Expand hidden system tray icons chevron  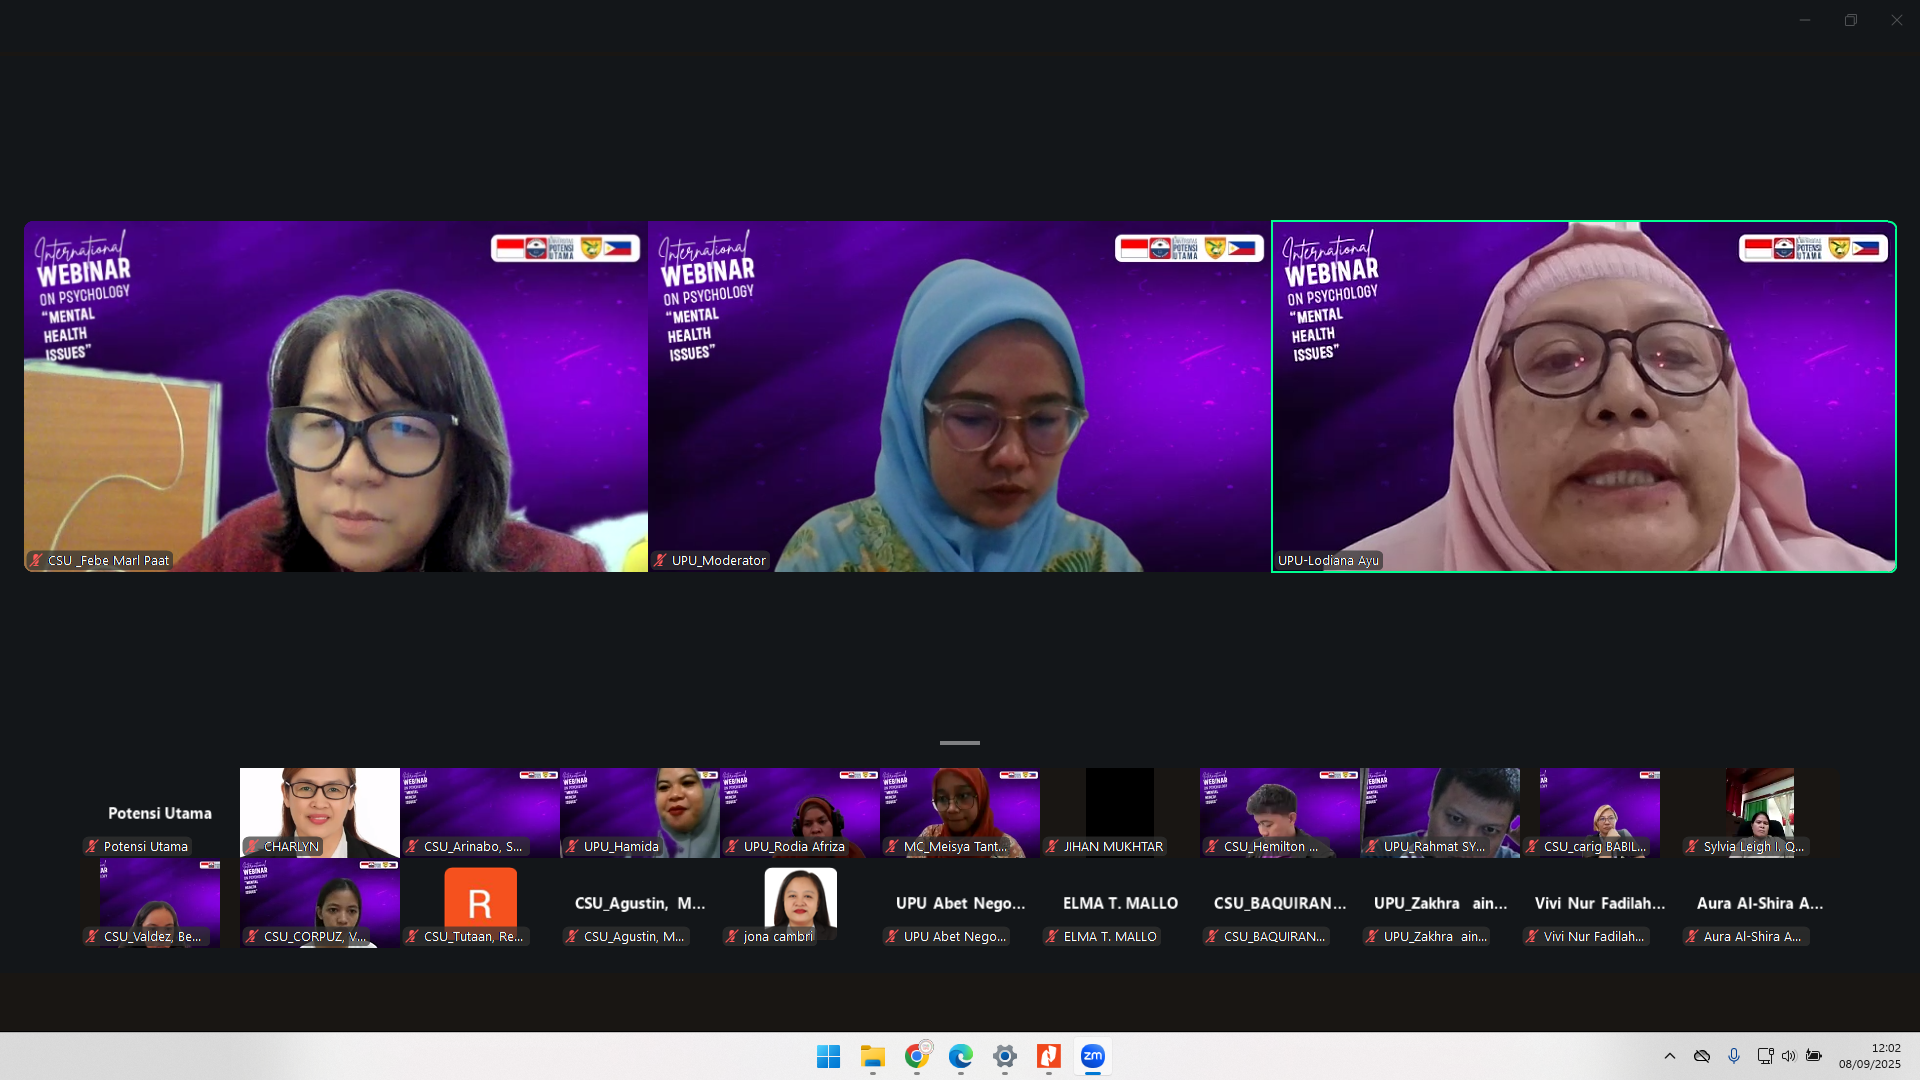click(1669, 1056)
